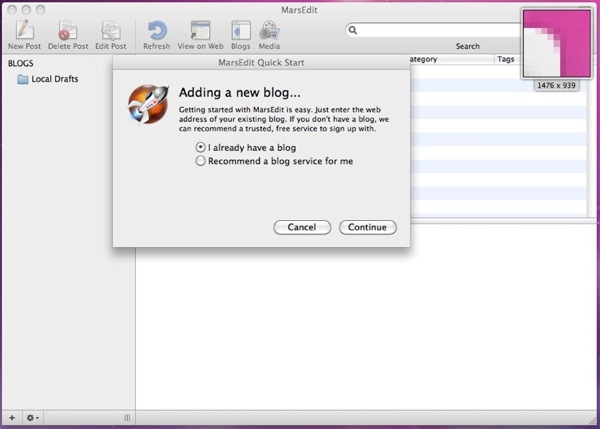Toggle the Blogs sidebar icon
Image resolution: width=600 pixels, height=429 pixels.
tap(241, 31)
